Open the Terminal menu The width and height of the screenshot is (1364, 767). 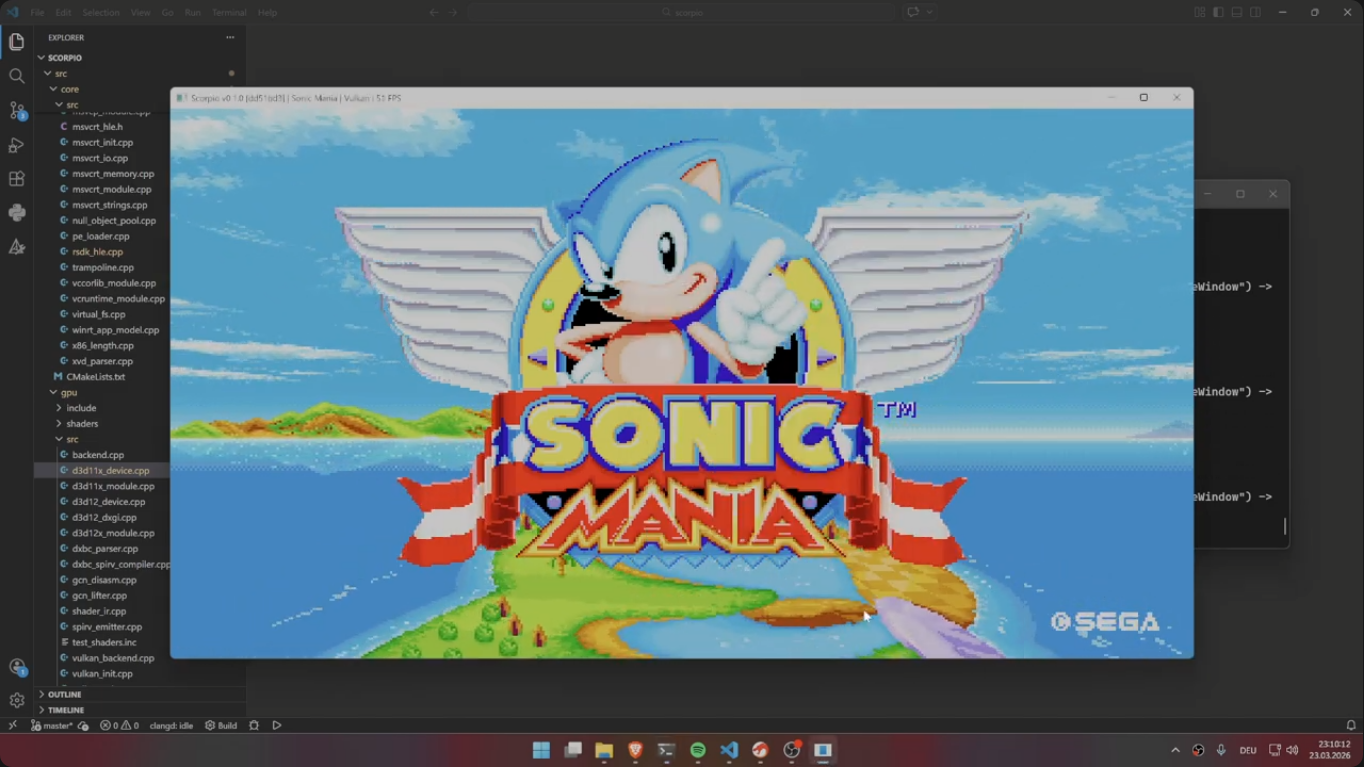(x=229, y=12)
